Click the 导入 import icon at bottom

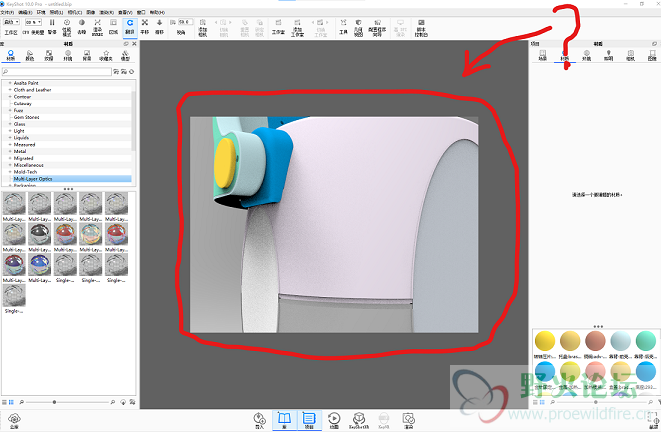point(259,420)
